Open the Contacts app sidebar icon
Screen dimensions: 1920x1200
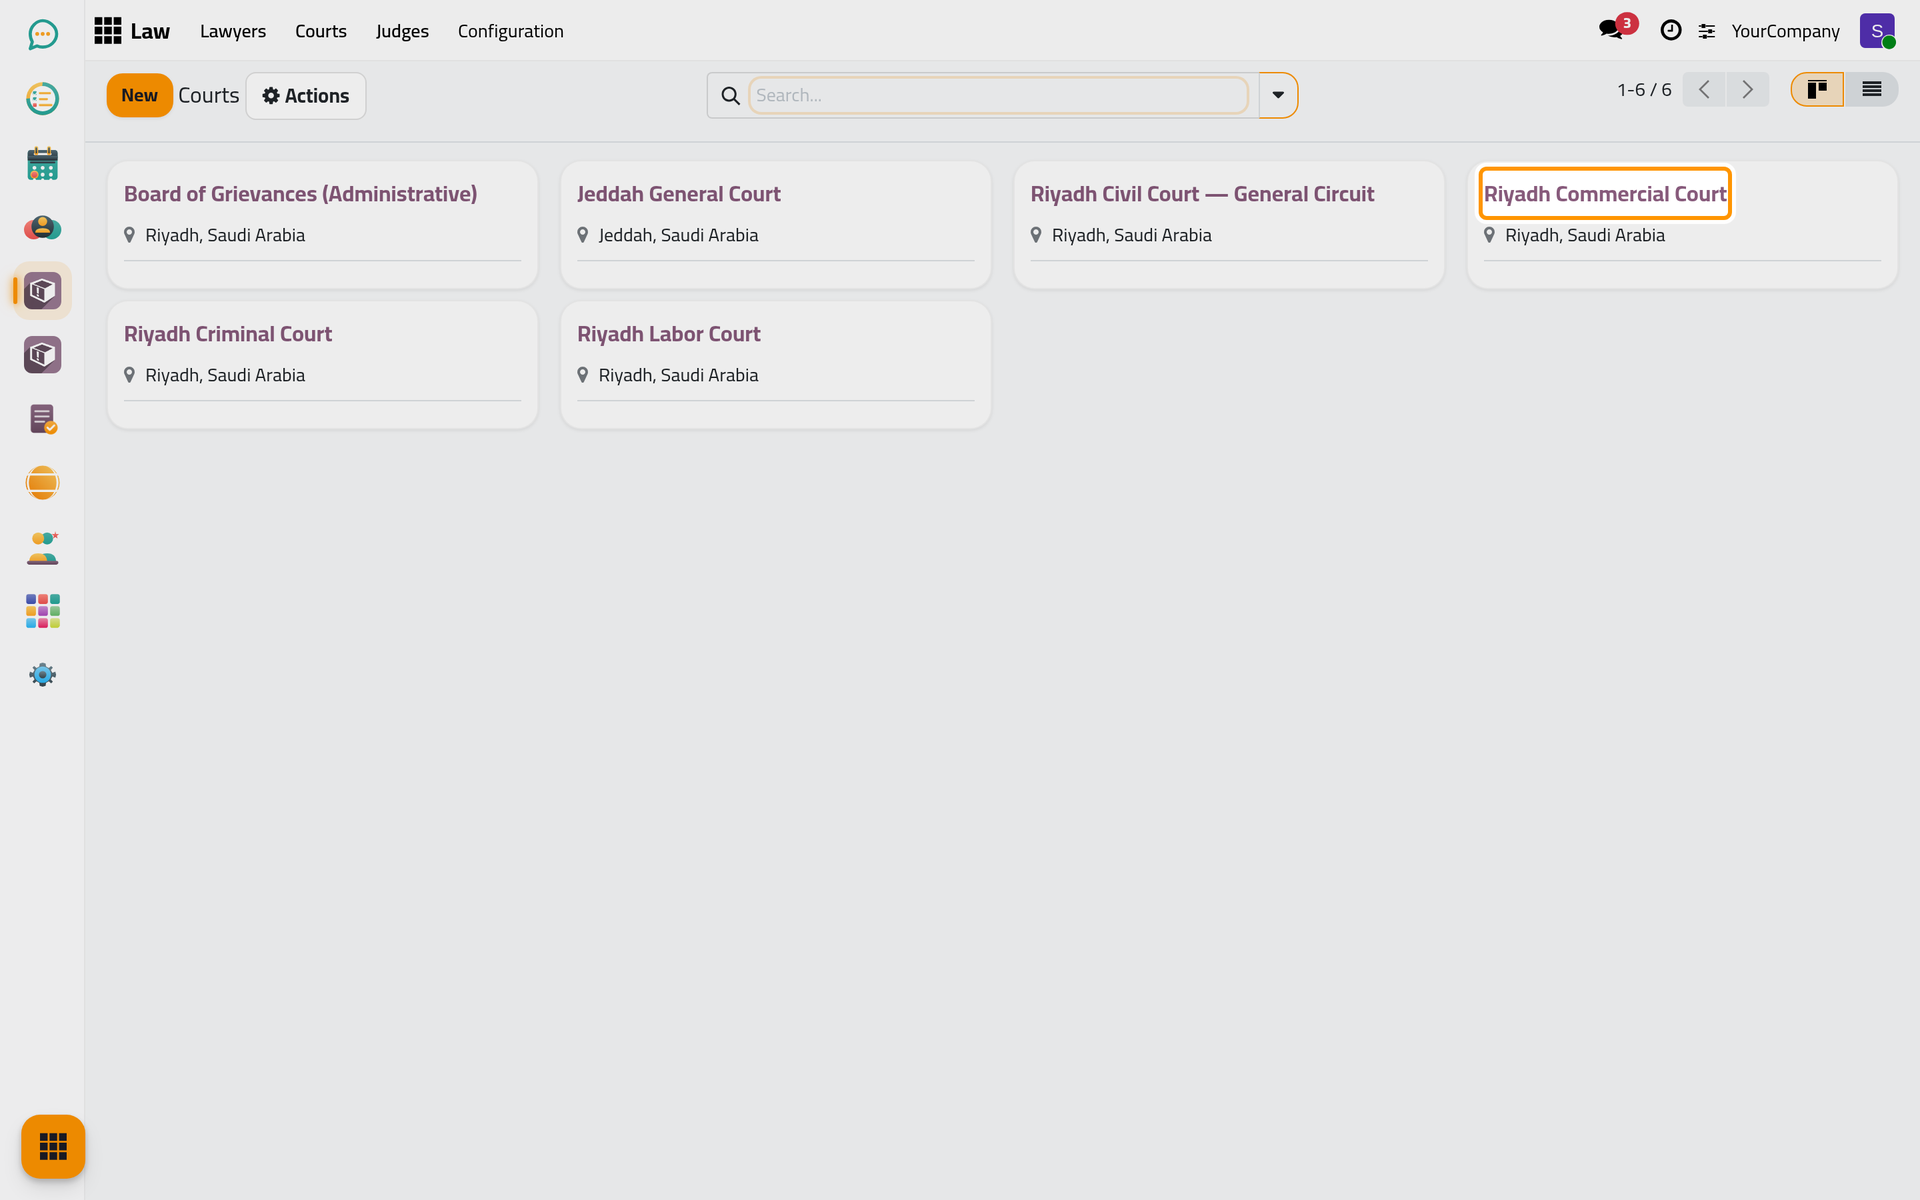click(x=42, y=227)
